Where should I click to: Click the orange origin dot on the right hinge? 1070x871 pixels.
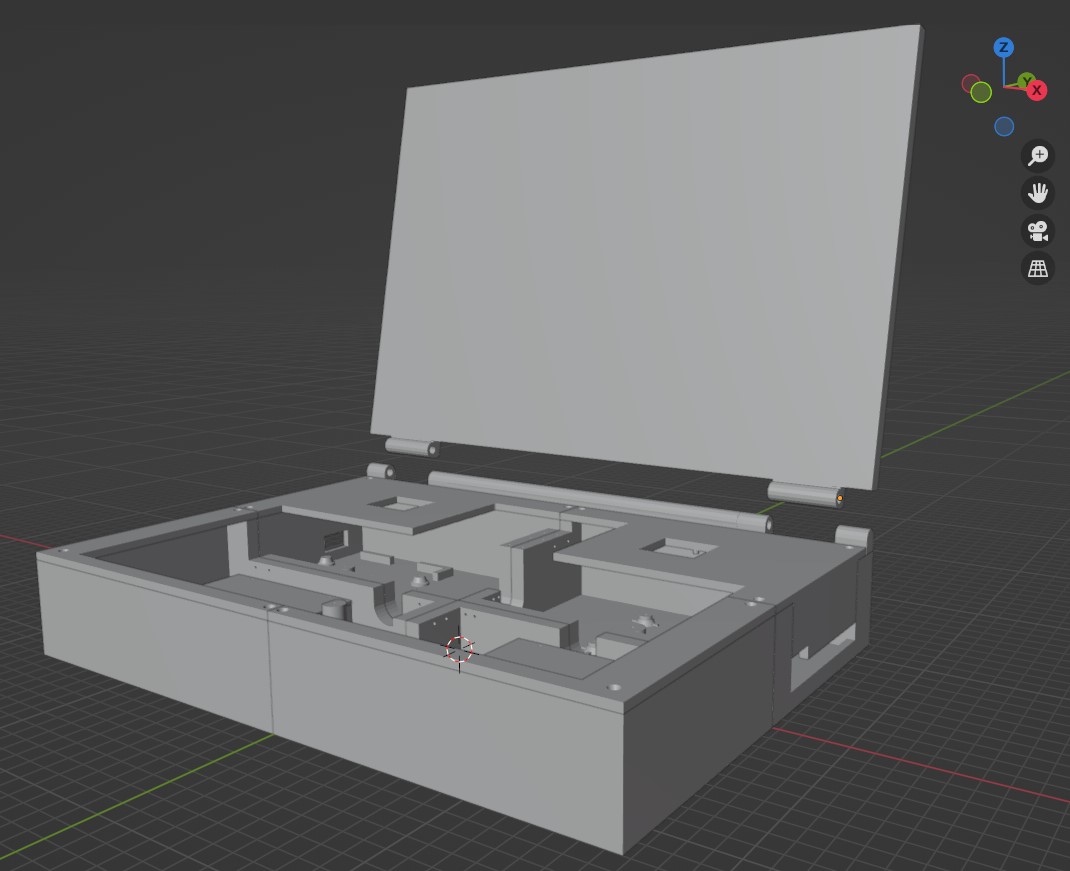point(839,498)
